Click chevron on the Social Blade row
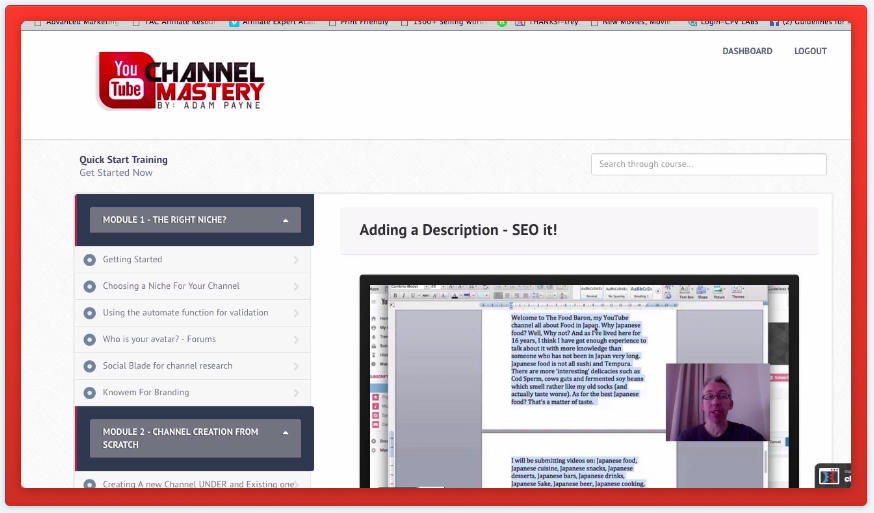The height and width of the screenshot is (513, 874). tap(296, 366)
